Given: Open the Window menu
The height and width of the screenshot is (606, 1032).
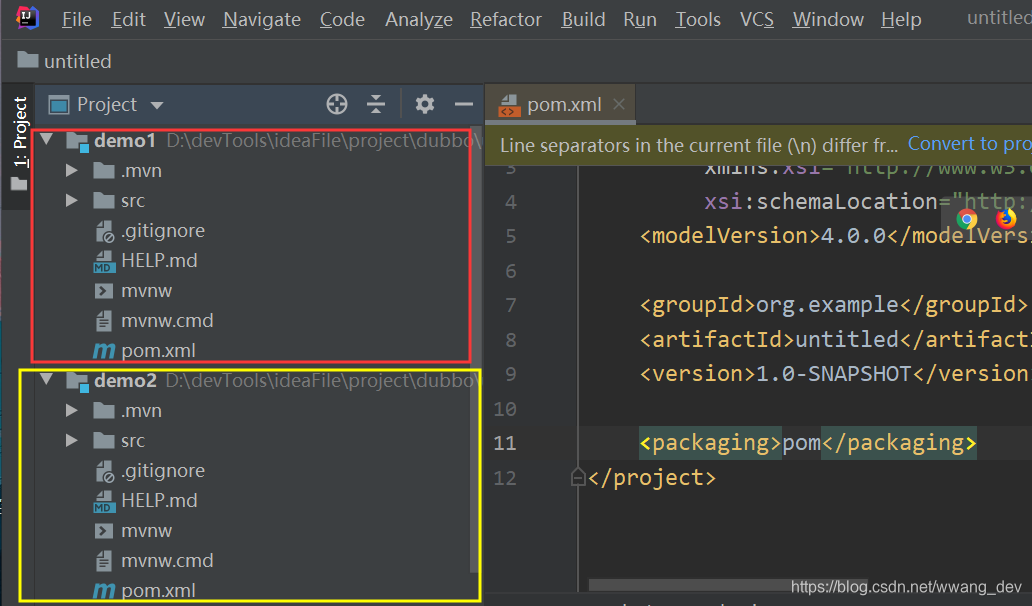Looking at the screenshot, I should 828,20.
